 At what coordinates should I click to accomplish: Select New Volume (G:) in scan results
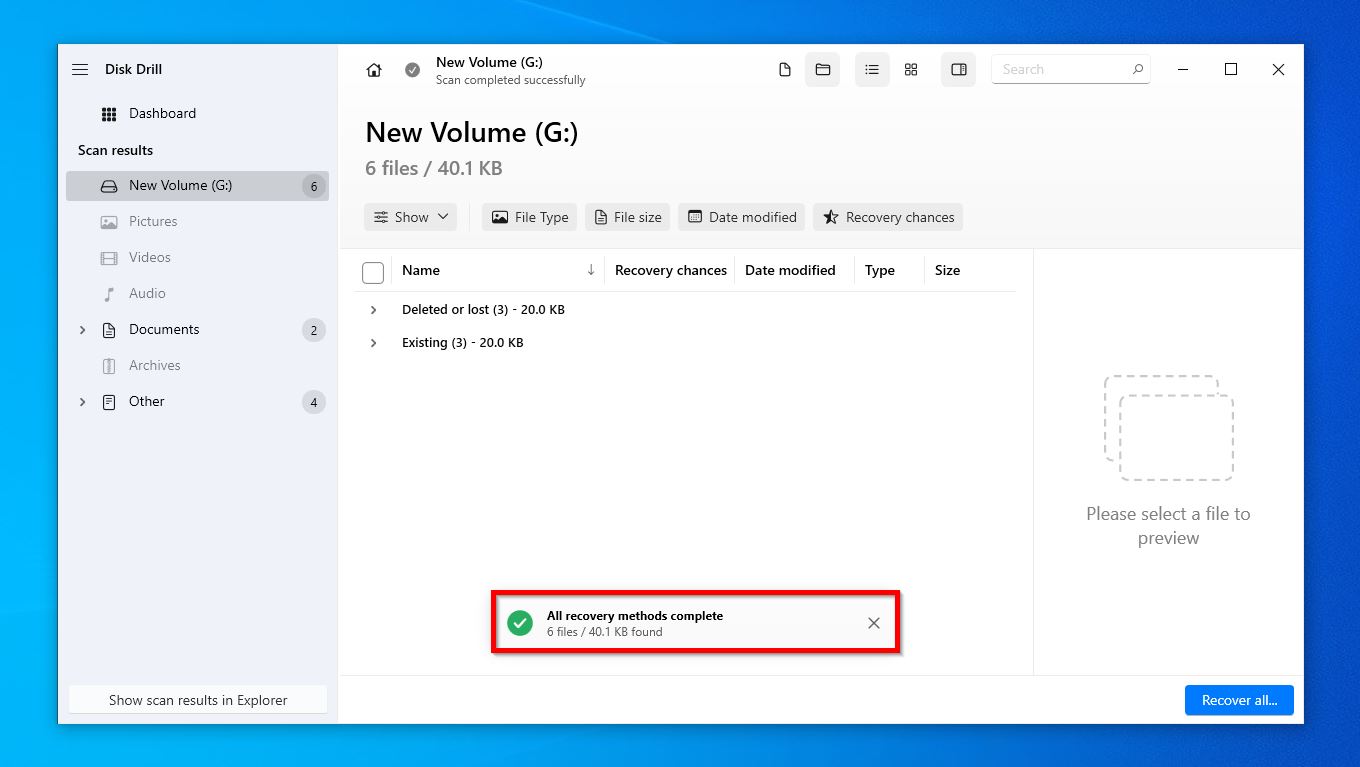click(x=197, y=186)
